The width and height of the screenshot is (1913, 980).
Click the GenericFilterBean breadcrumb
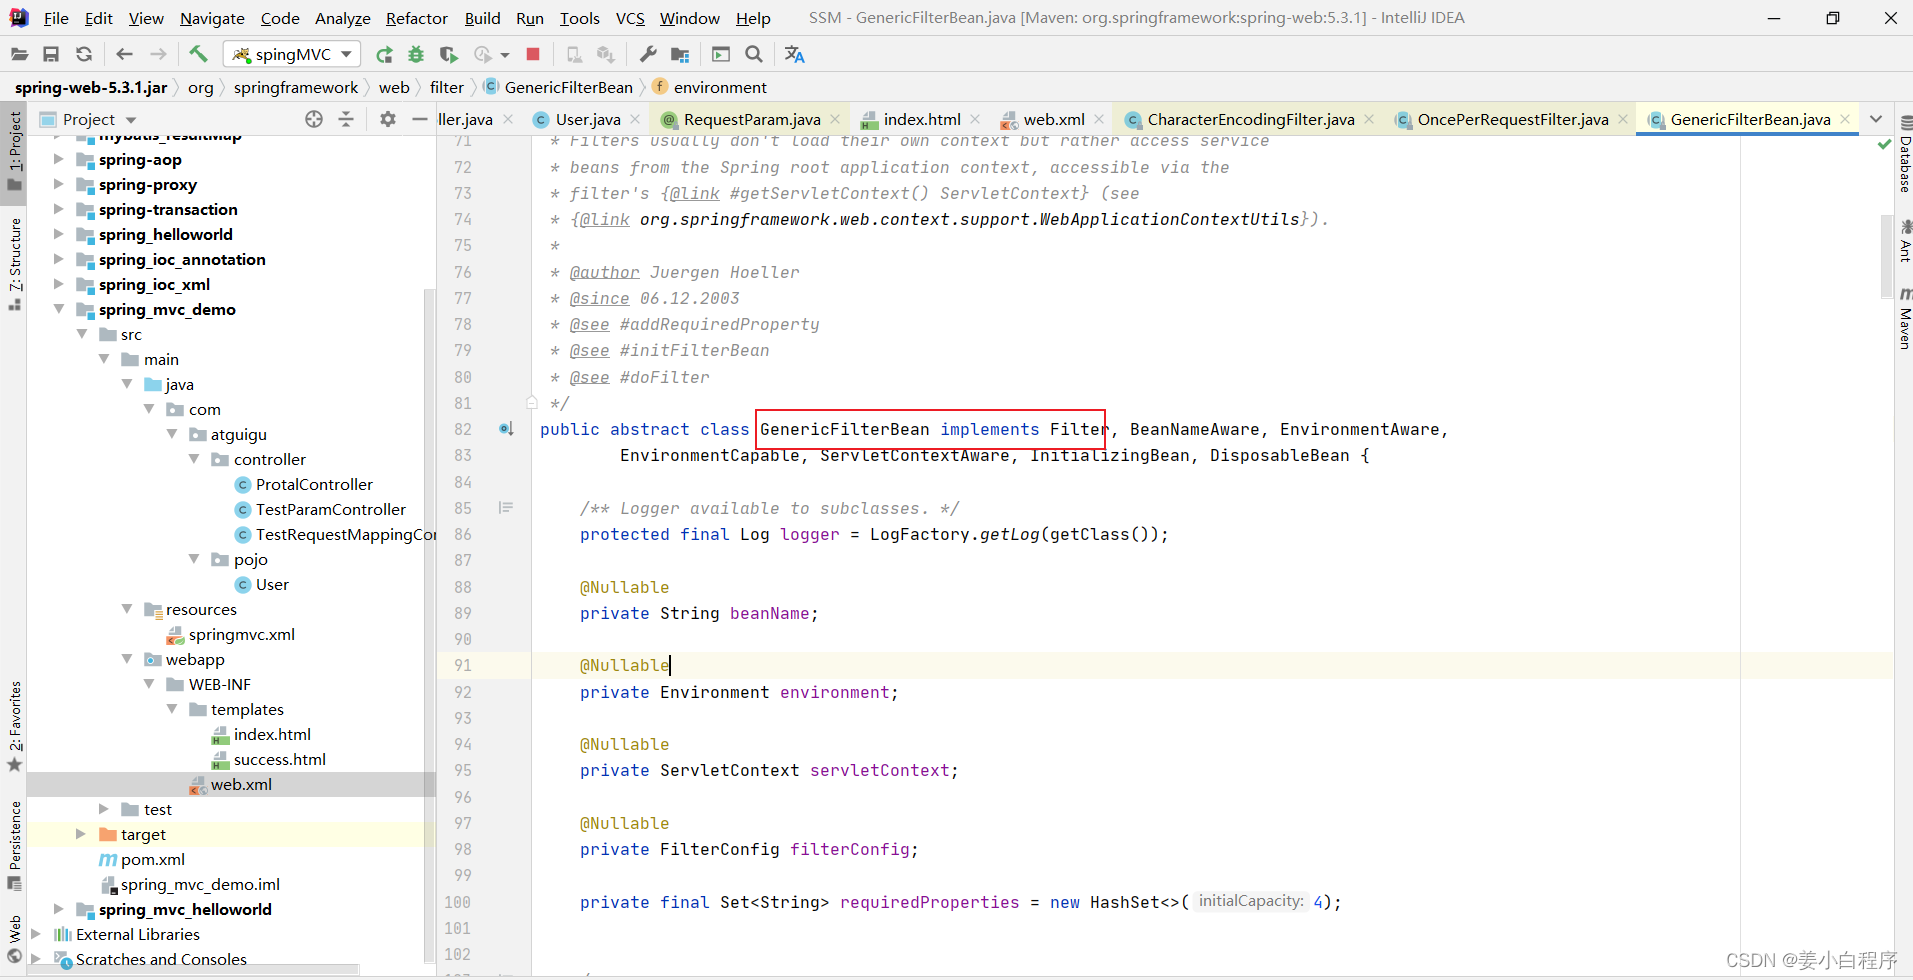(568, 87)
